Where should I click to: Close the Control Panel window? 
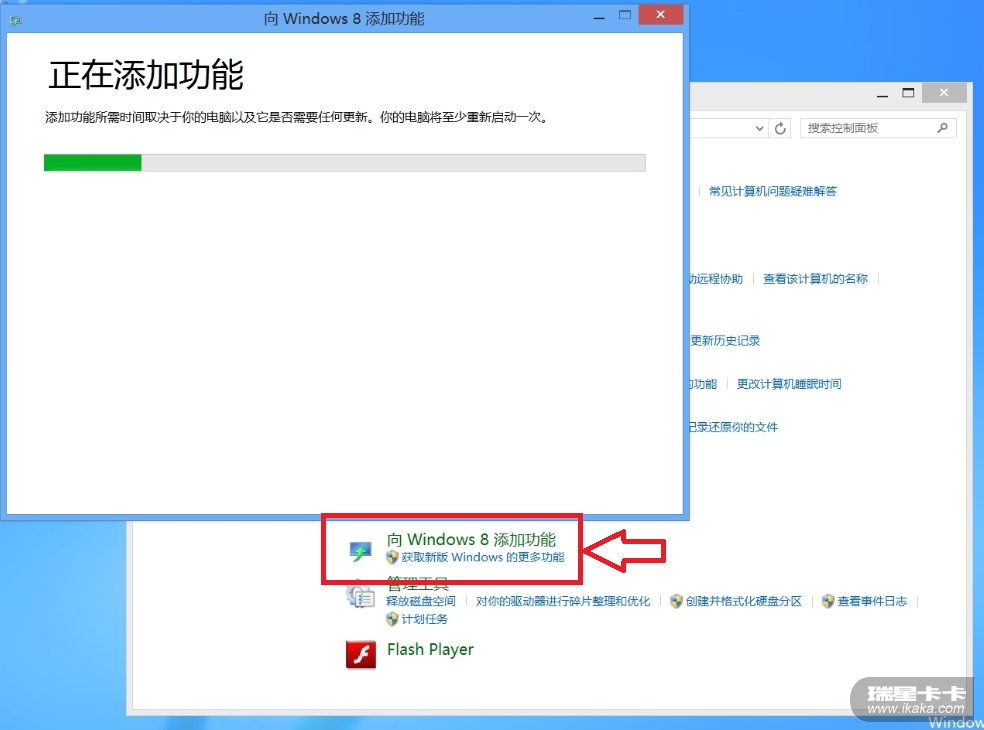coord(944,93)
